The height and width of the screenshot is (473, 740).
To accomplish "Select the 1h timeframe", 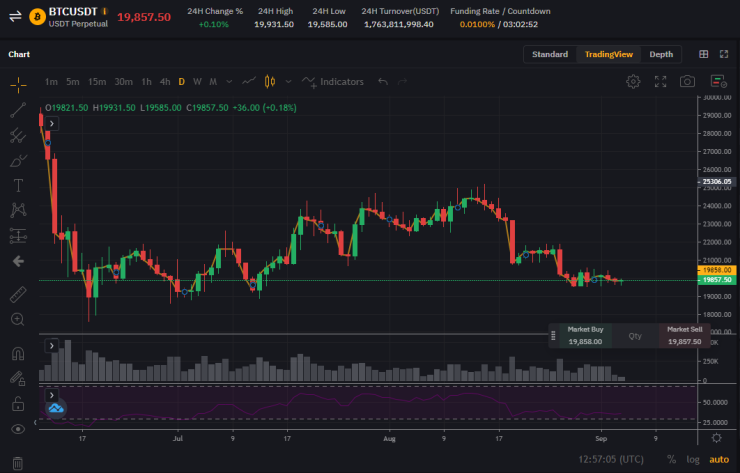I will (x=146, y=82).
